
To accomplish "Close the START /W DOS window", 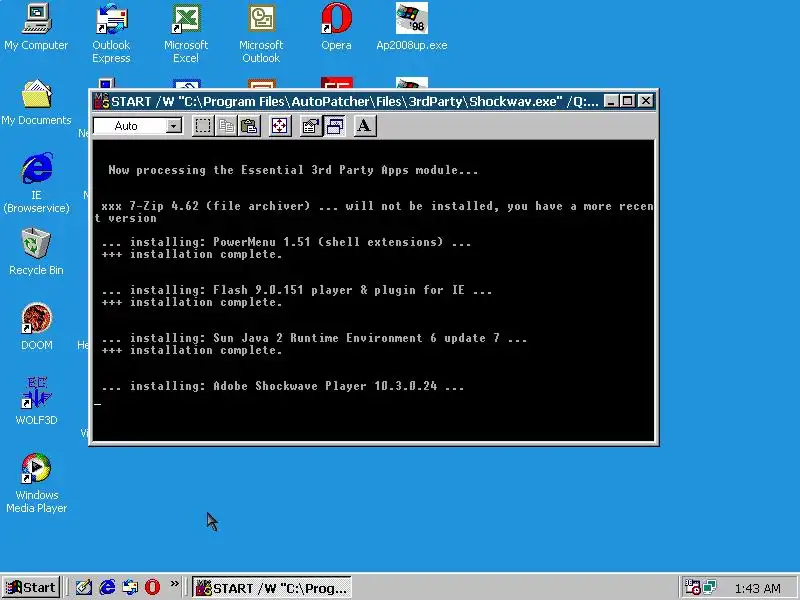I will [x=645, y=101].
